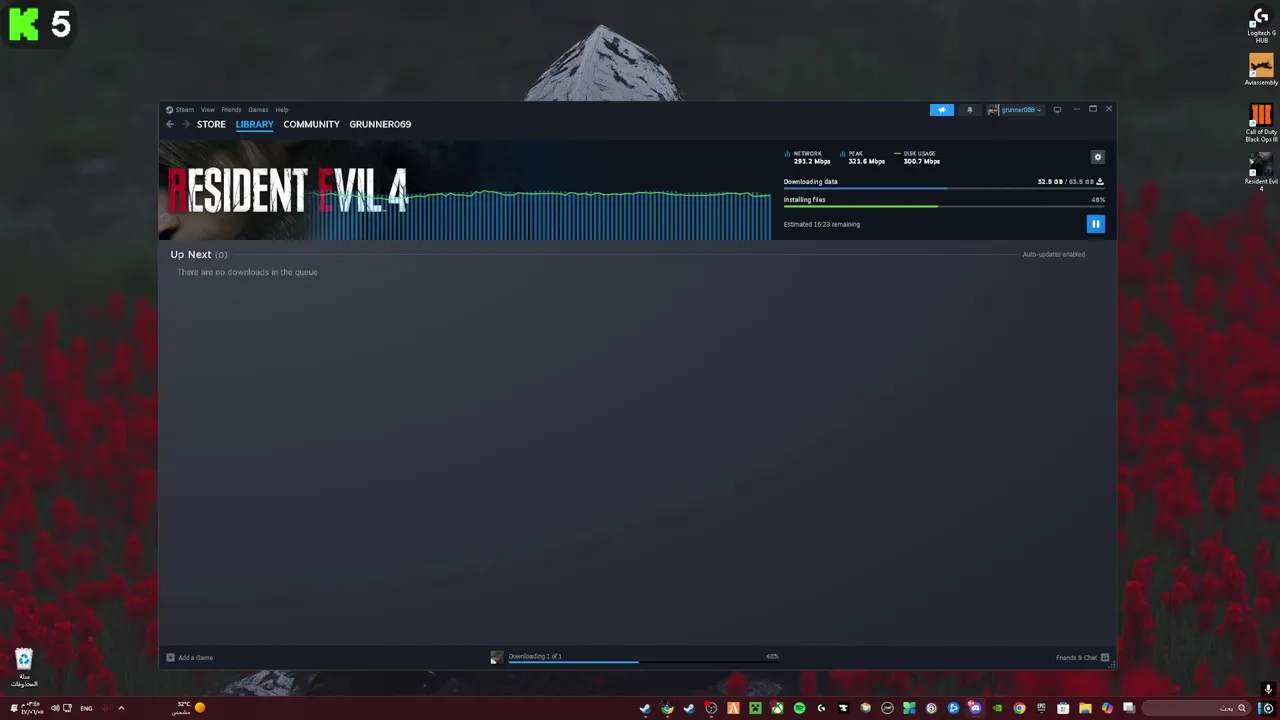The image size is (1280, 720).
Task: Click the bottom download progress bar
Action: (643, 662)
